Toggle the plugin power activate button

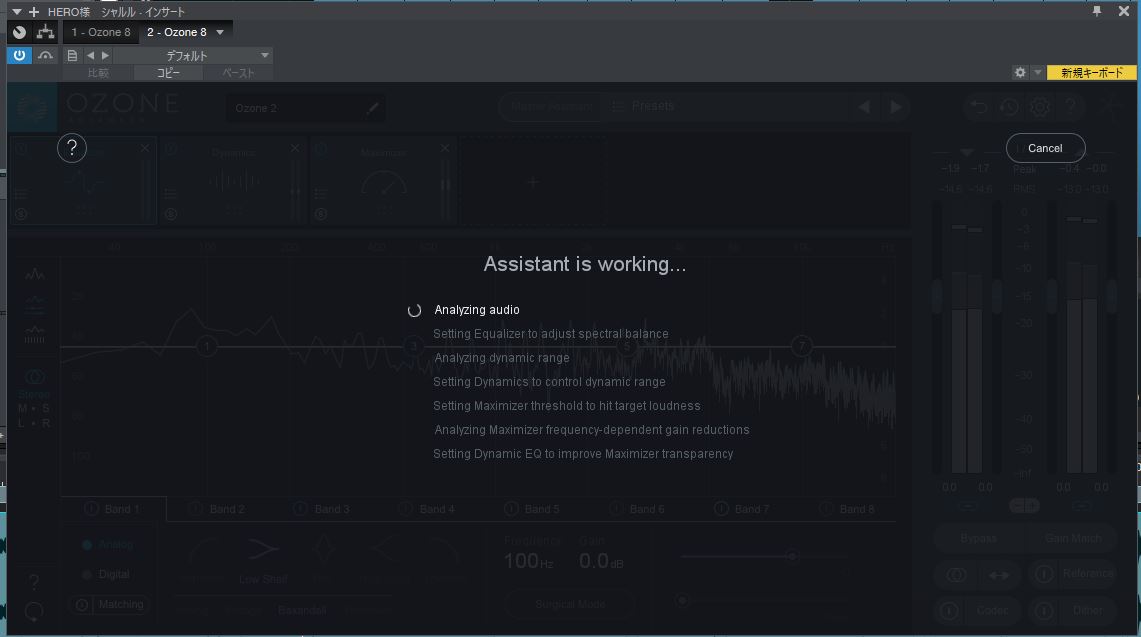coord(20,55)
